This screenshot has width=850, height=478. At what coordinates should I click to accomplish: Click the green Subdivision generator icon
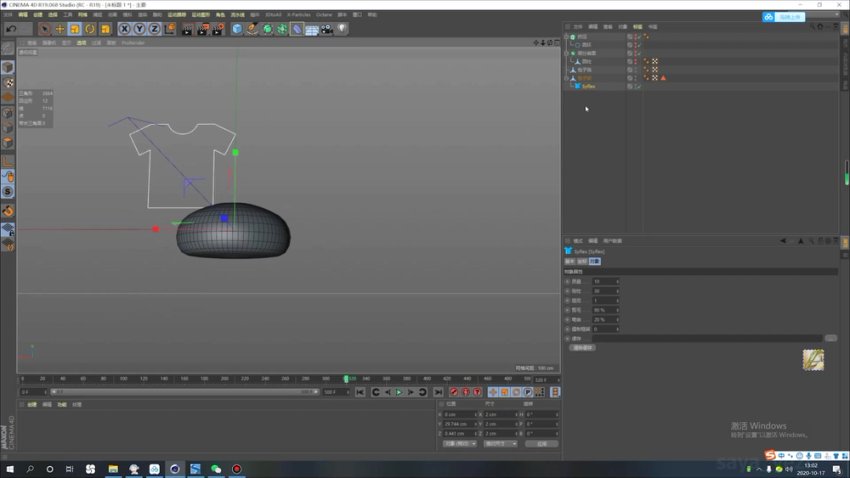tap(267, 29)
